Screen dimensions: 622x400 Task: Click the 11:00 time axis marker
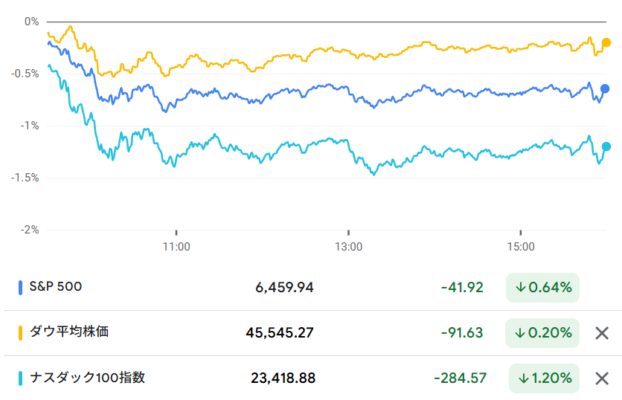(176, 246)
